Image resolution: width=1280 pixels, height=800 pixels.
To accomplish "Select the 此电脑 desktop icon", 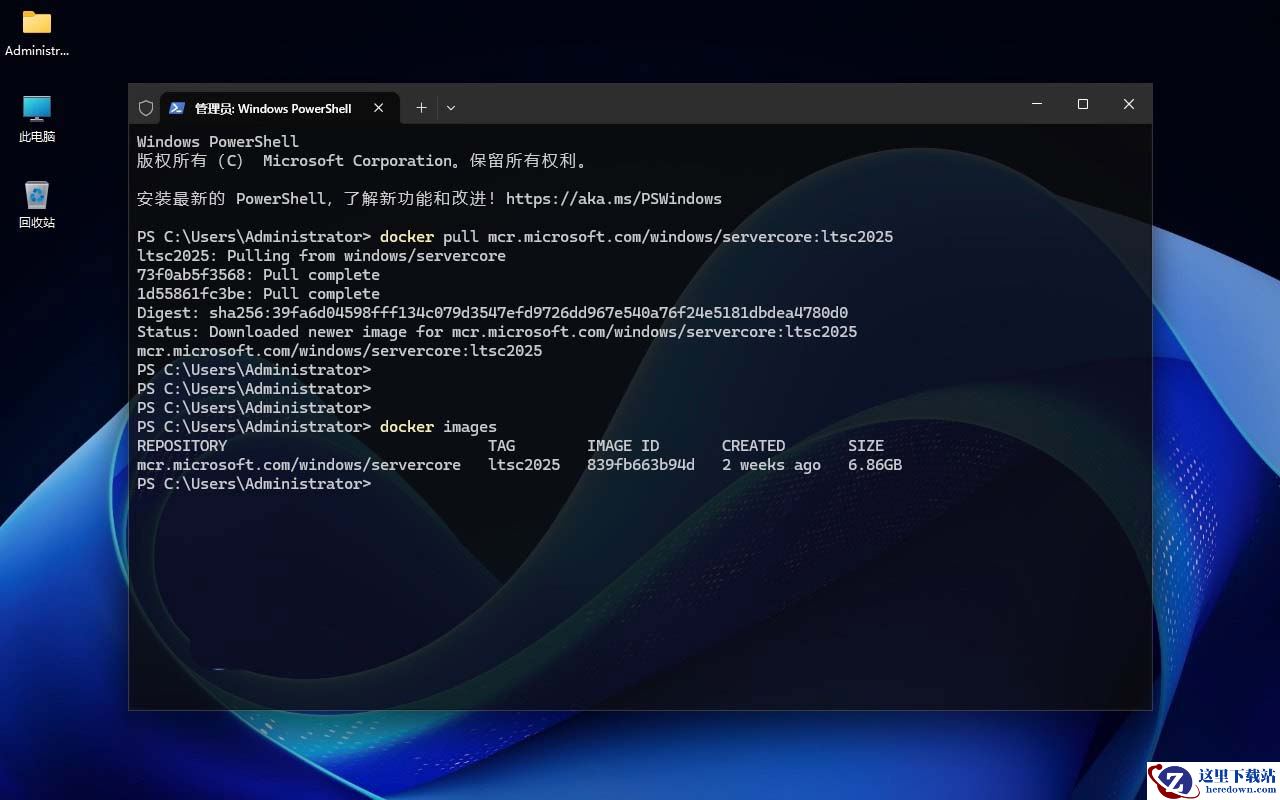I will tap(37, 119).
